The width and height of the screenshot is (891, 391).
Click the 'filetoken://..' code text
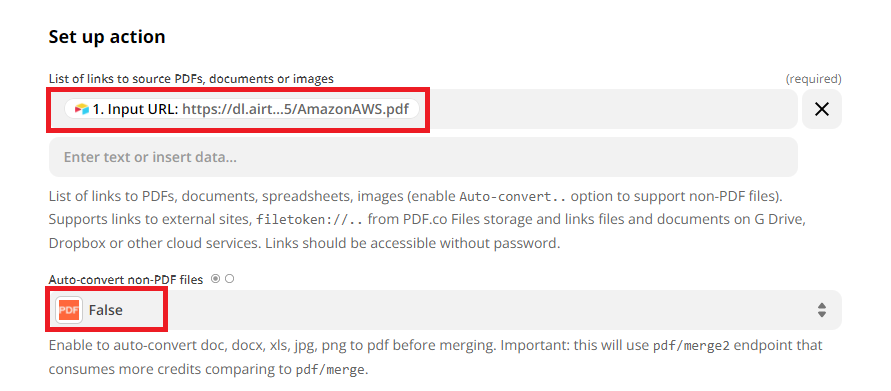click(309, 221)
